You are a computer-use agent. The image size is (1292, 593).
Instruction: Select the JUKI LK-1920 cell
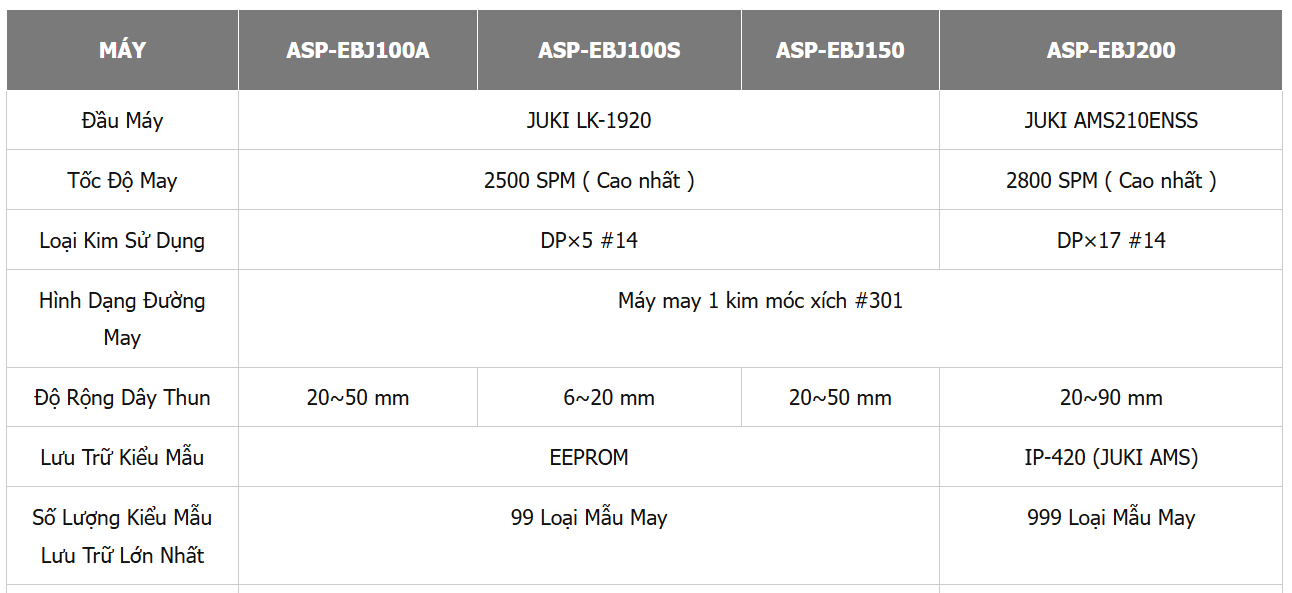pyautogui.click(x=589, y=120)
